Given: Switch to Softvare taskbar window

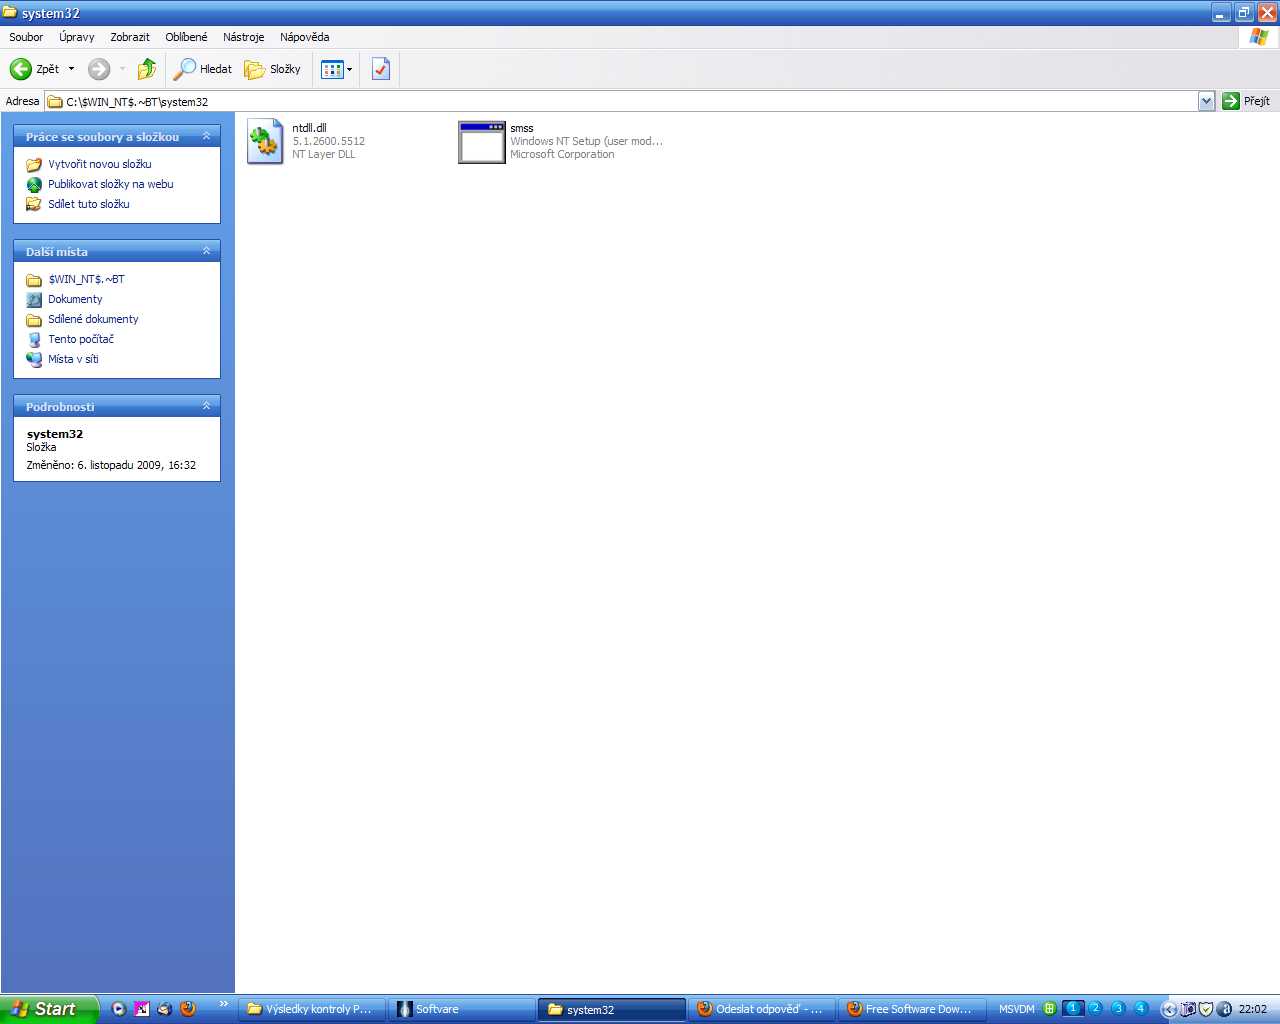Looking at the screenshot, I should (463, 1009).
